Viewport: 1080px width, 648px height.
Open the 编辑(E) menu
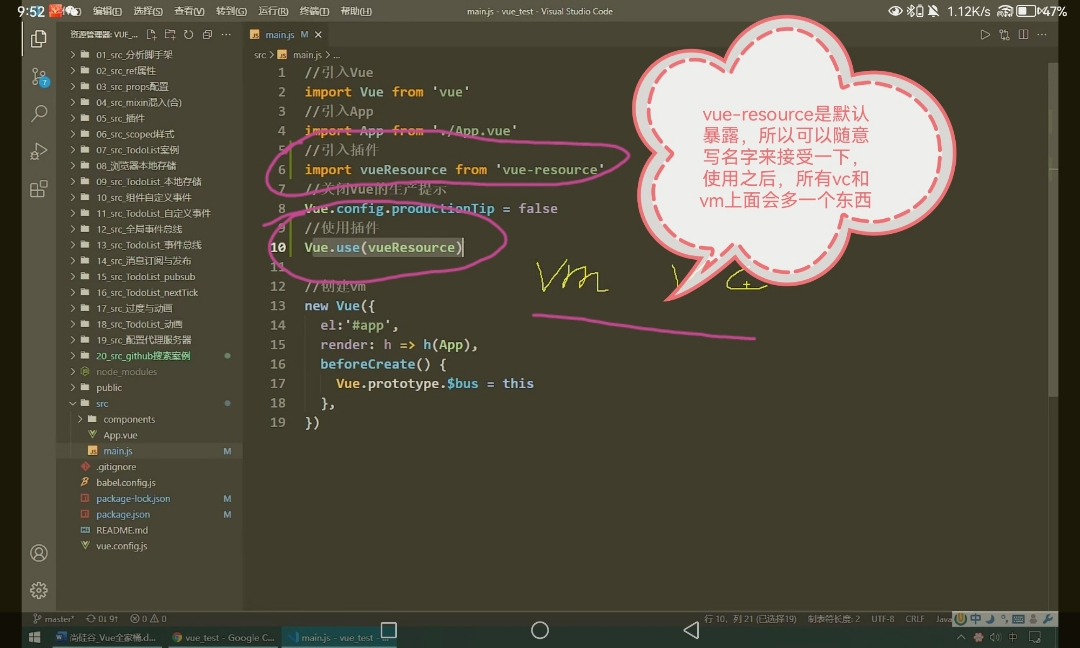pyautogui.click(x=107, y=11)
